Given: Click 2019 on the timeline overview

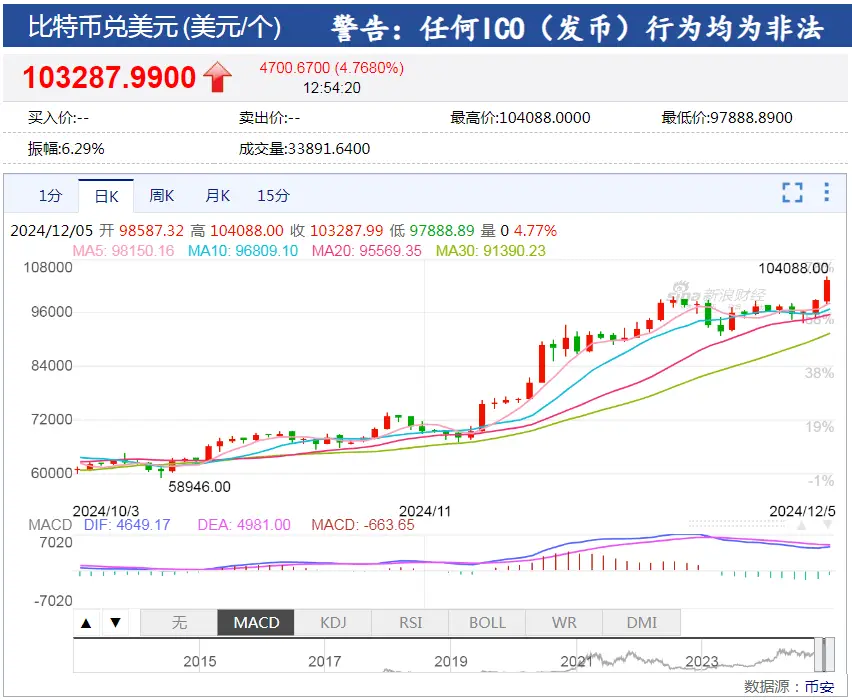Looking at the screenshot, I should pyautogui.click(x=451, y=661).
